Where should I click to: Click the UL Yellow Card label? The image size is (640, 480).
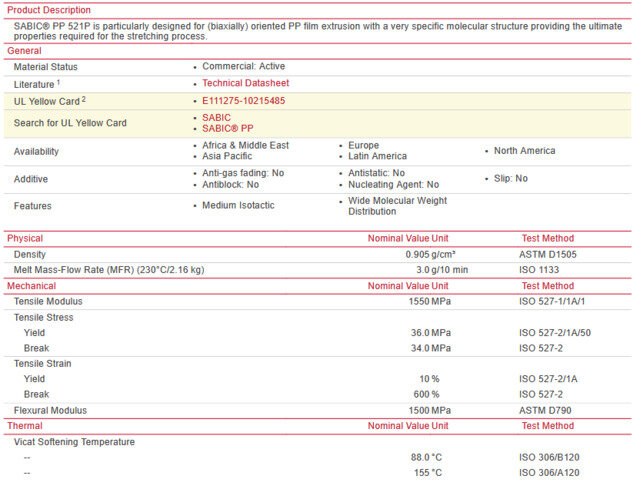(x=50, y=101)
